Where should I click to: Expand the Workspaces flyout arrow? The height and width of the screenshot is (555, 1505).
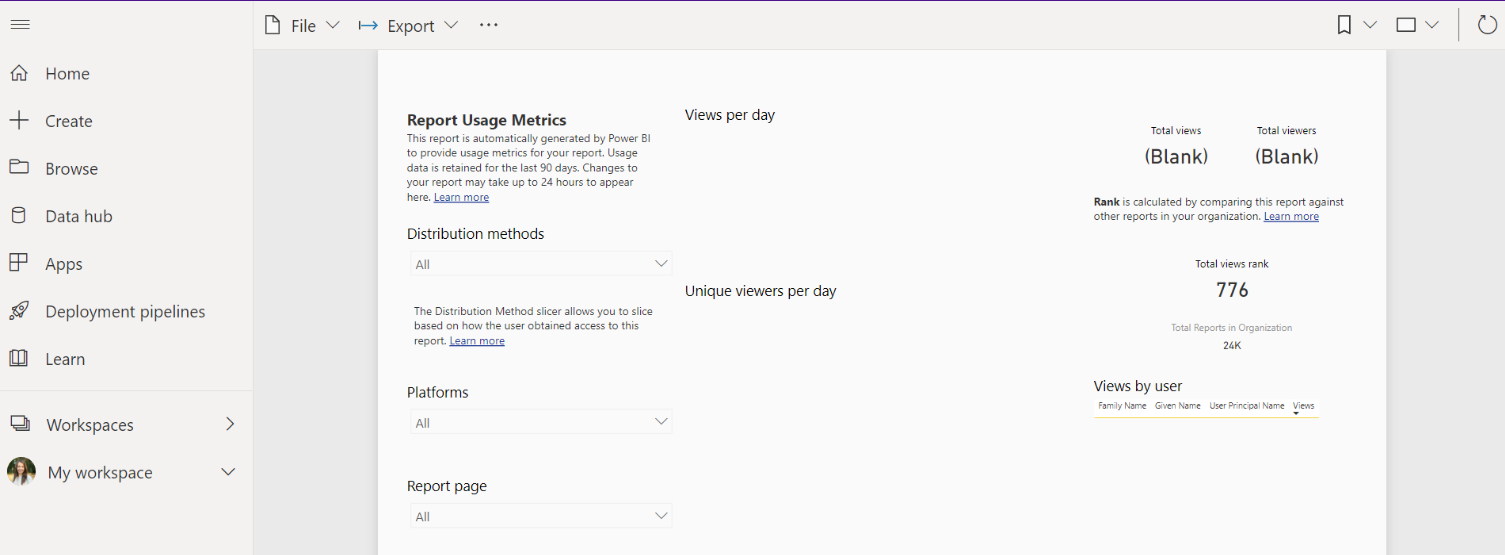[230, 424]
